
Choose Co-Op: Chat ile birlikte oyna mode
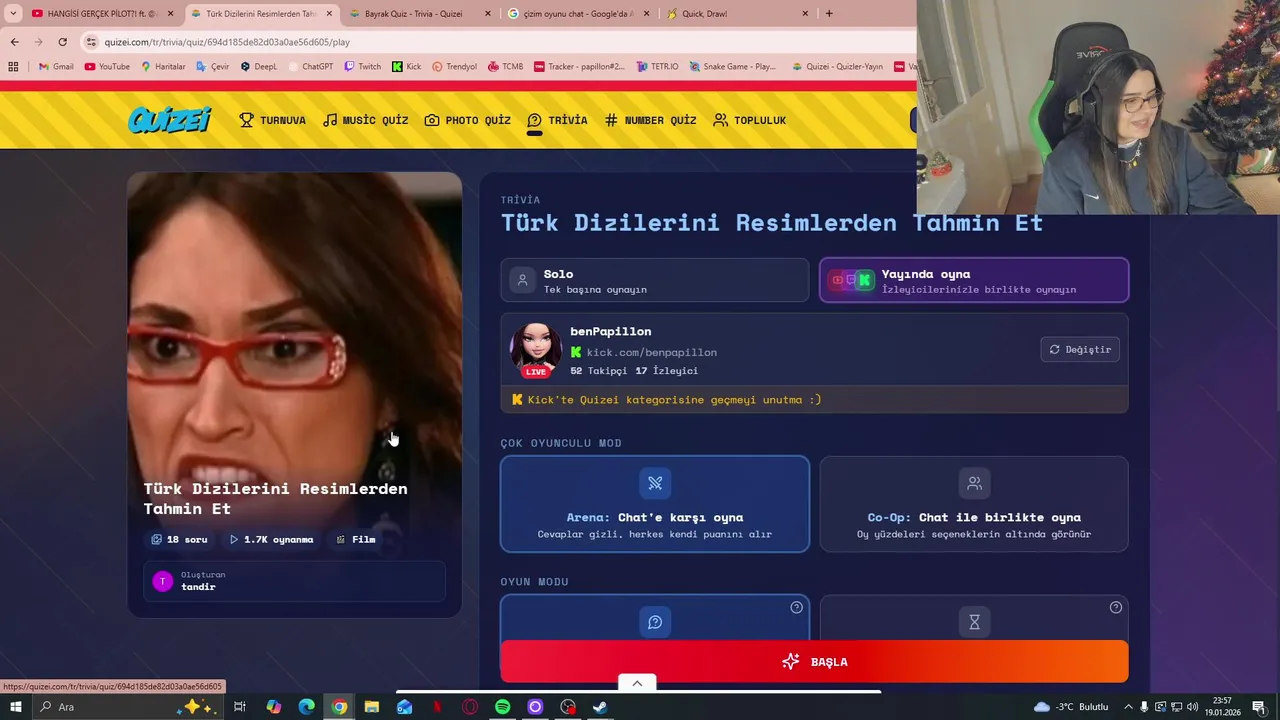(974, 504)
